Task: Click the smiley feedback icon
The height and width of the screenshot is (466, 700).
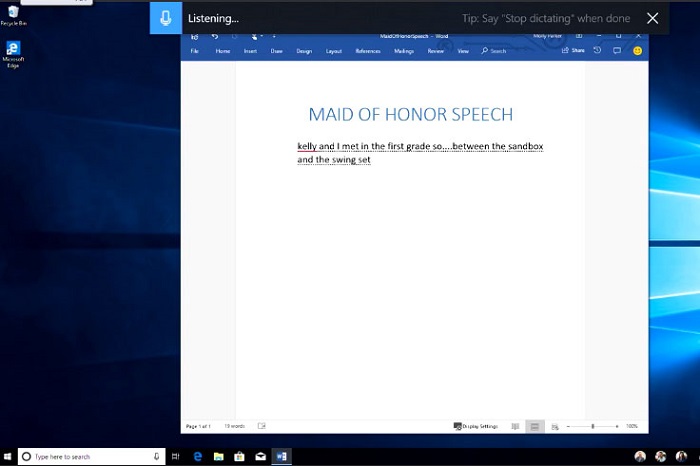Action: coord(637,50)
